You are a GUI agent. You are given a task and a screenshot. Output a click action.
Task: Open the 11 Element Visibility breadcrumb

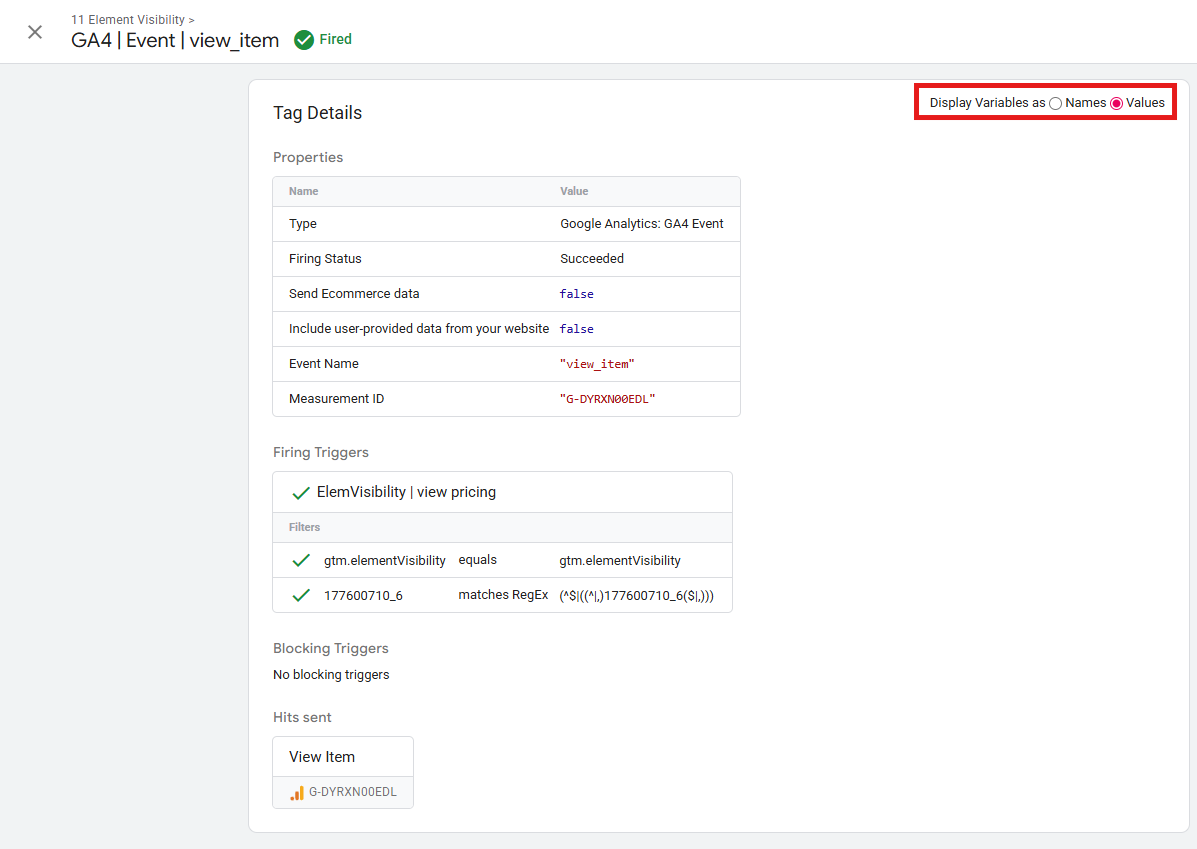point(128,20)
